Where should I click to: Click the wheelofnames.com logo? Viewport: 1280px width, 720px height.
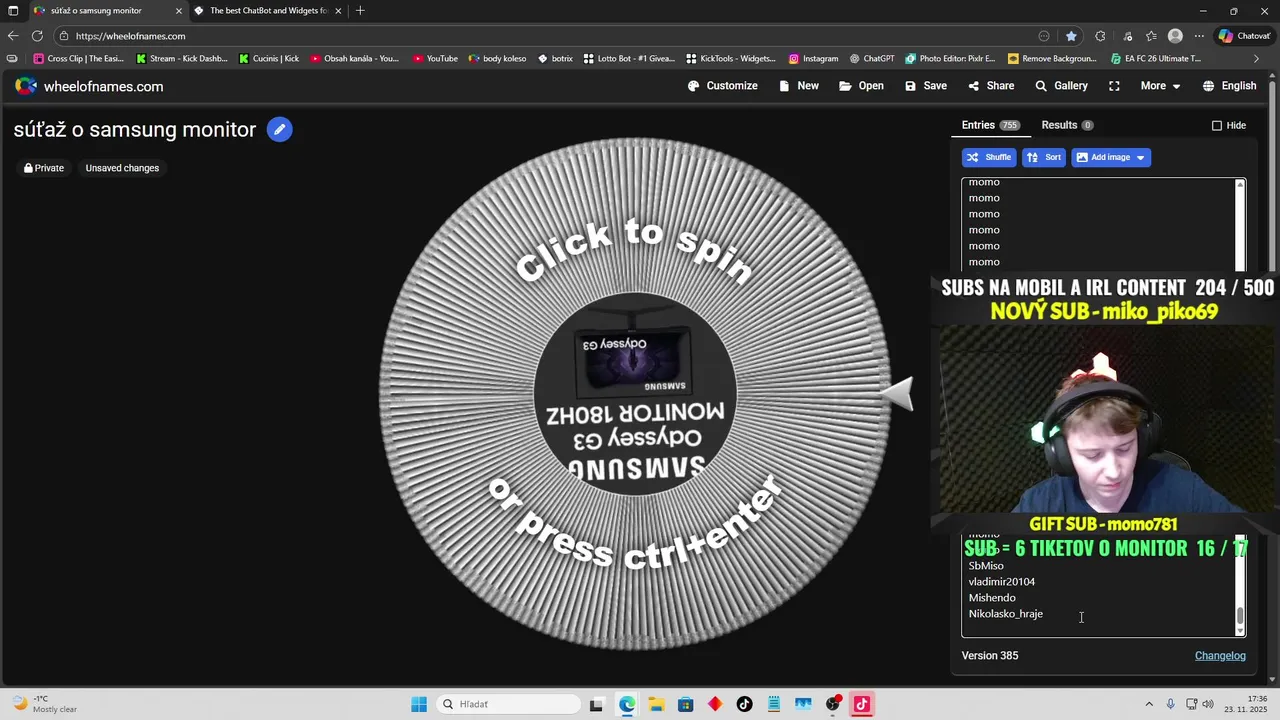tap(89, 86)
